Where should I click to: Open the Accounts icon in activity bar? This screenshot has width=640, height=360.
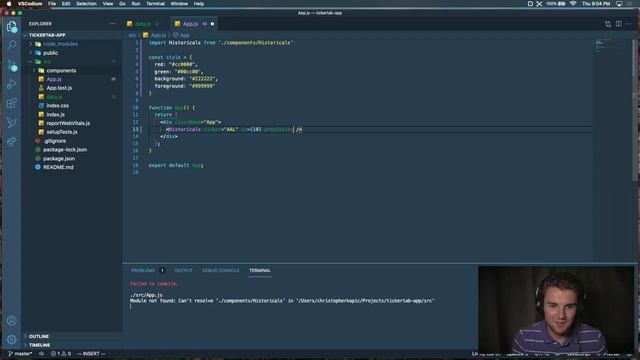(x=11, y=320)
